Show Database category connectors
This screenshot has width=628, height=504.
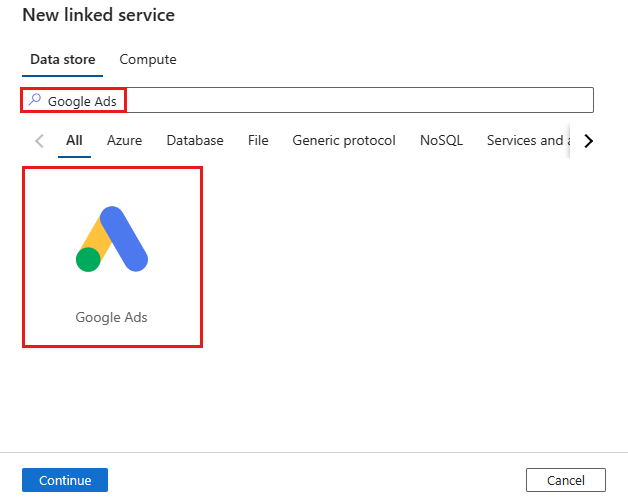tap(195, 141)
